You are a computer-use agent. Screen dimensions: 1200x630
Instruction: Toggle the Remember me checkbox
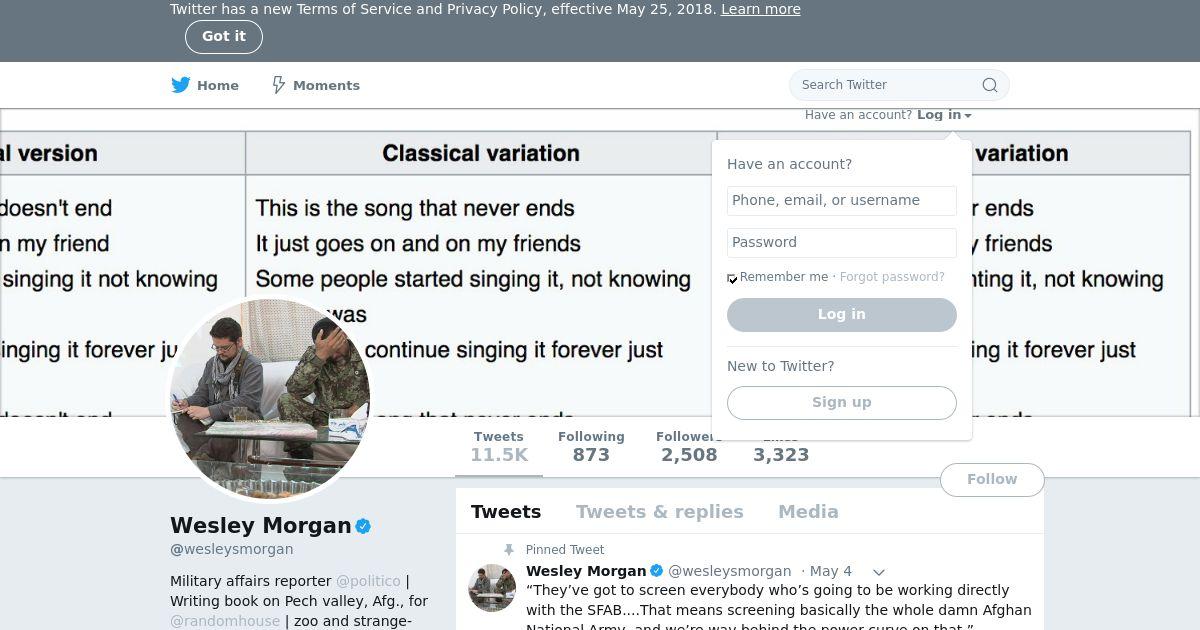click(732, 278)
